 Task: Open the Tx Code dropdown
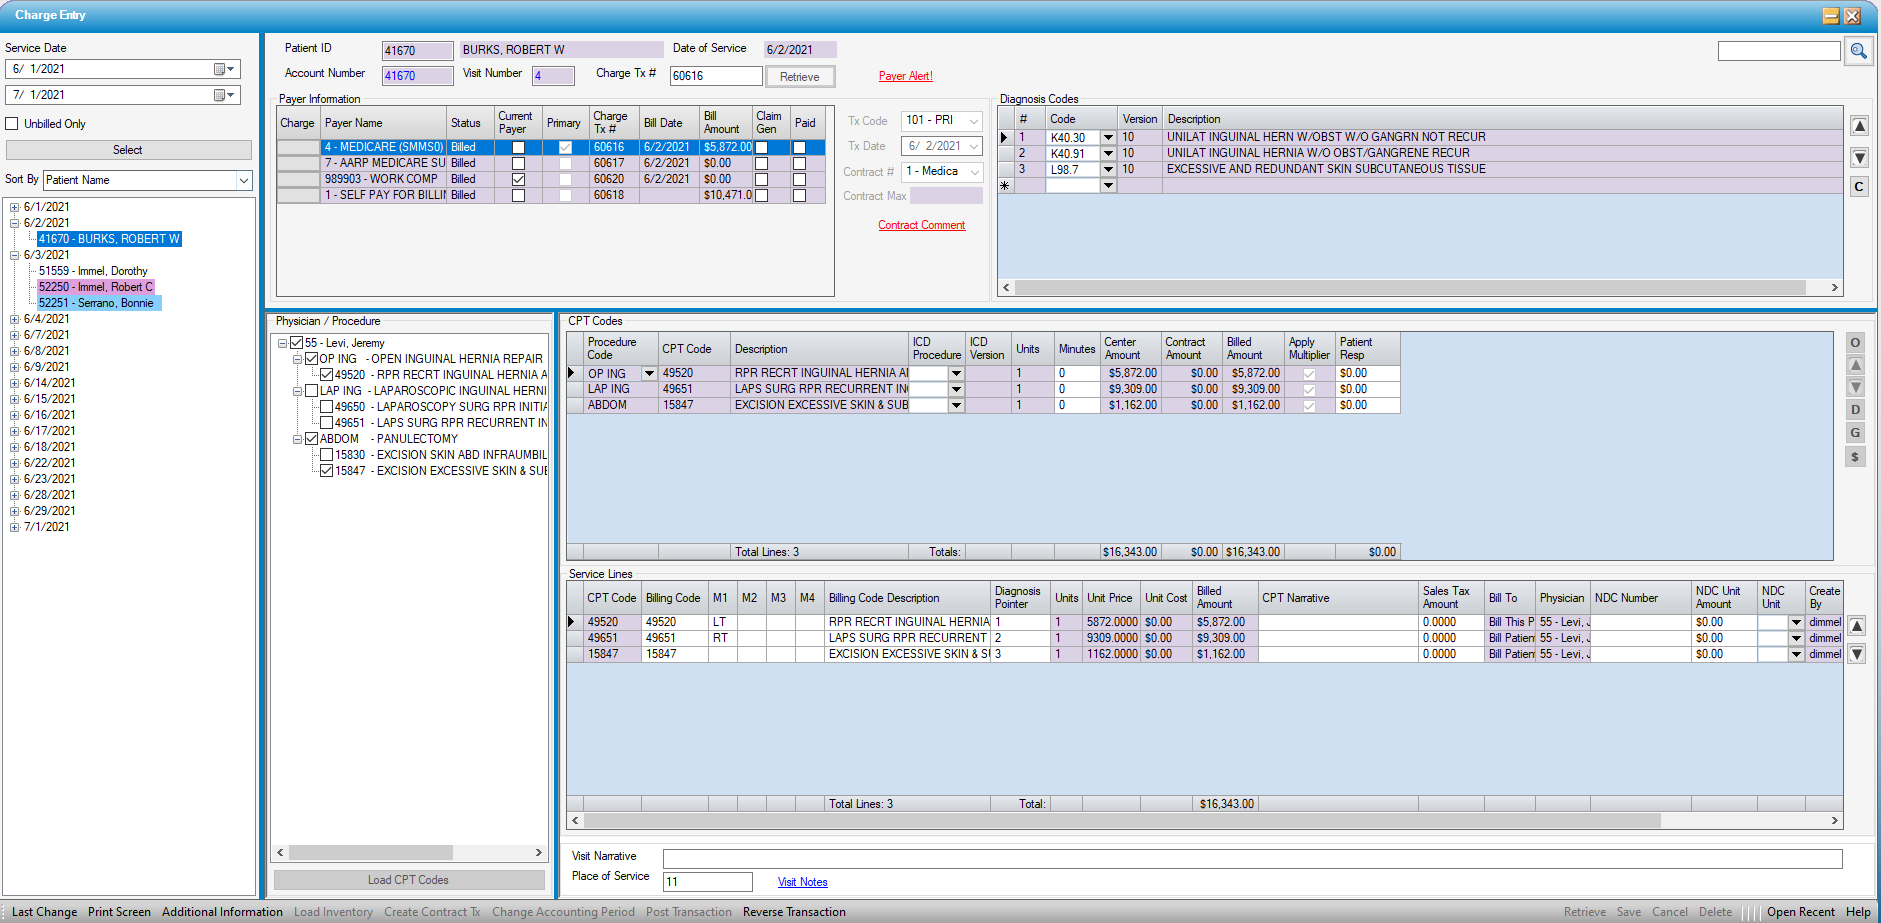pos(973,121)
